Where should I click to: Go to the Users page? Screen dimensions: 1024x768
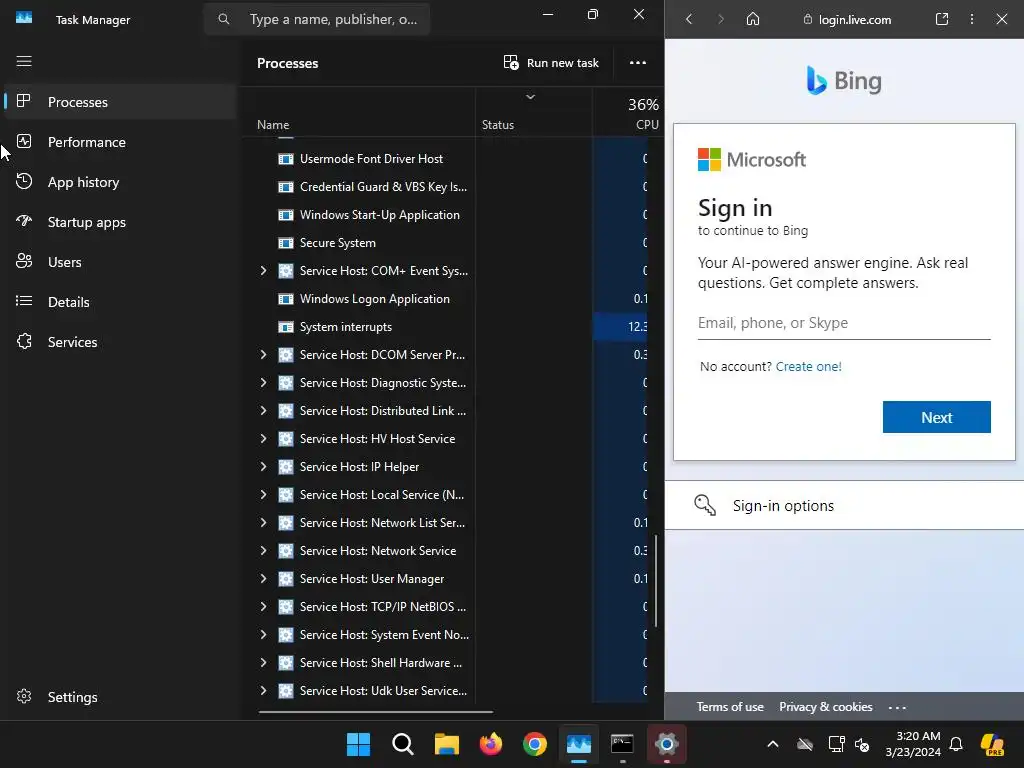(120, 262)
